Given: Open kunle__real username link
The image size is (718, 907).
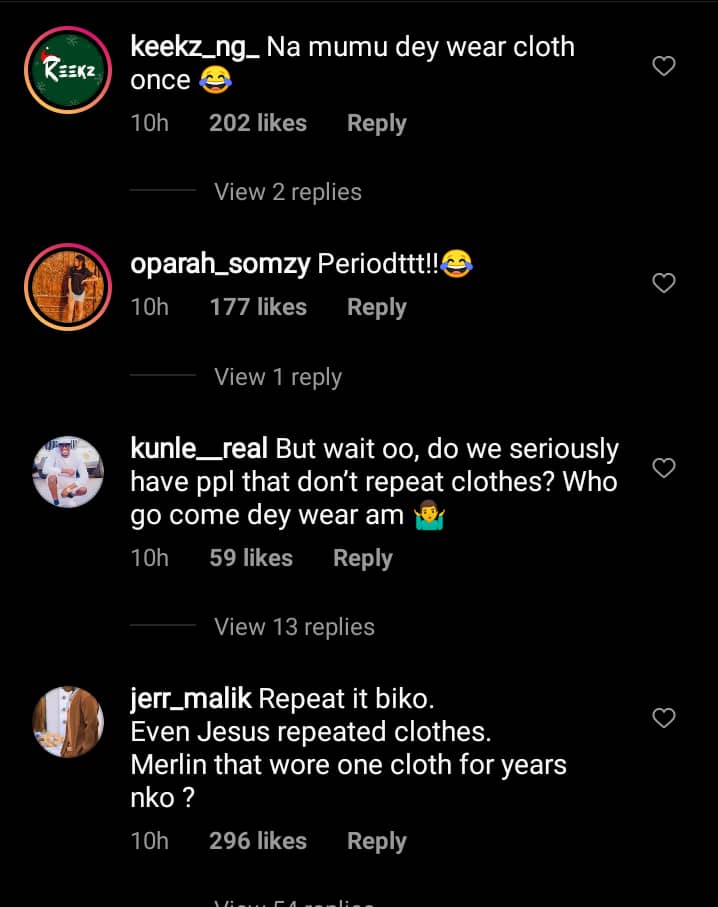Looking at the screenshot, I should point(199,449).
